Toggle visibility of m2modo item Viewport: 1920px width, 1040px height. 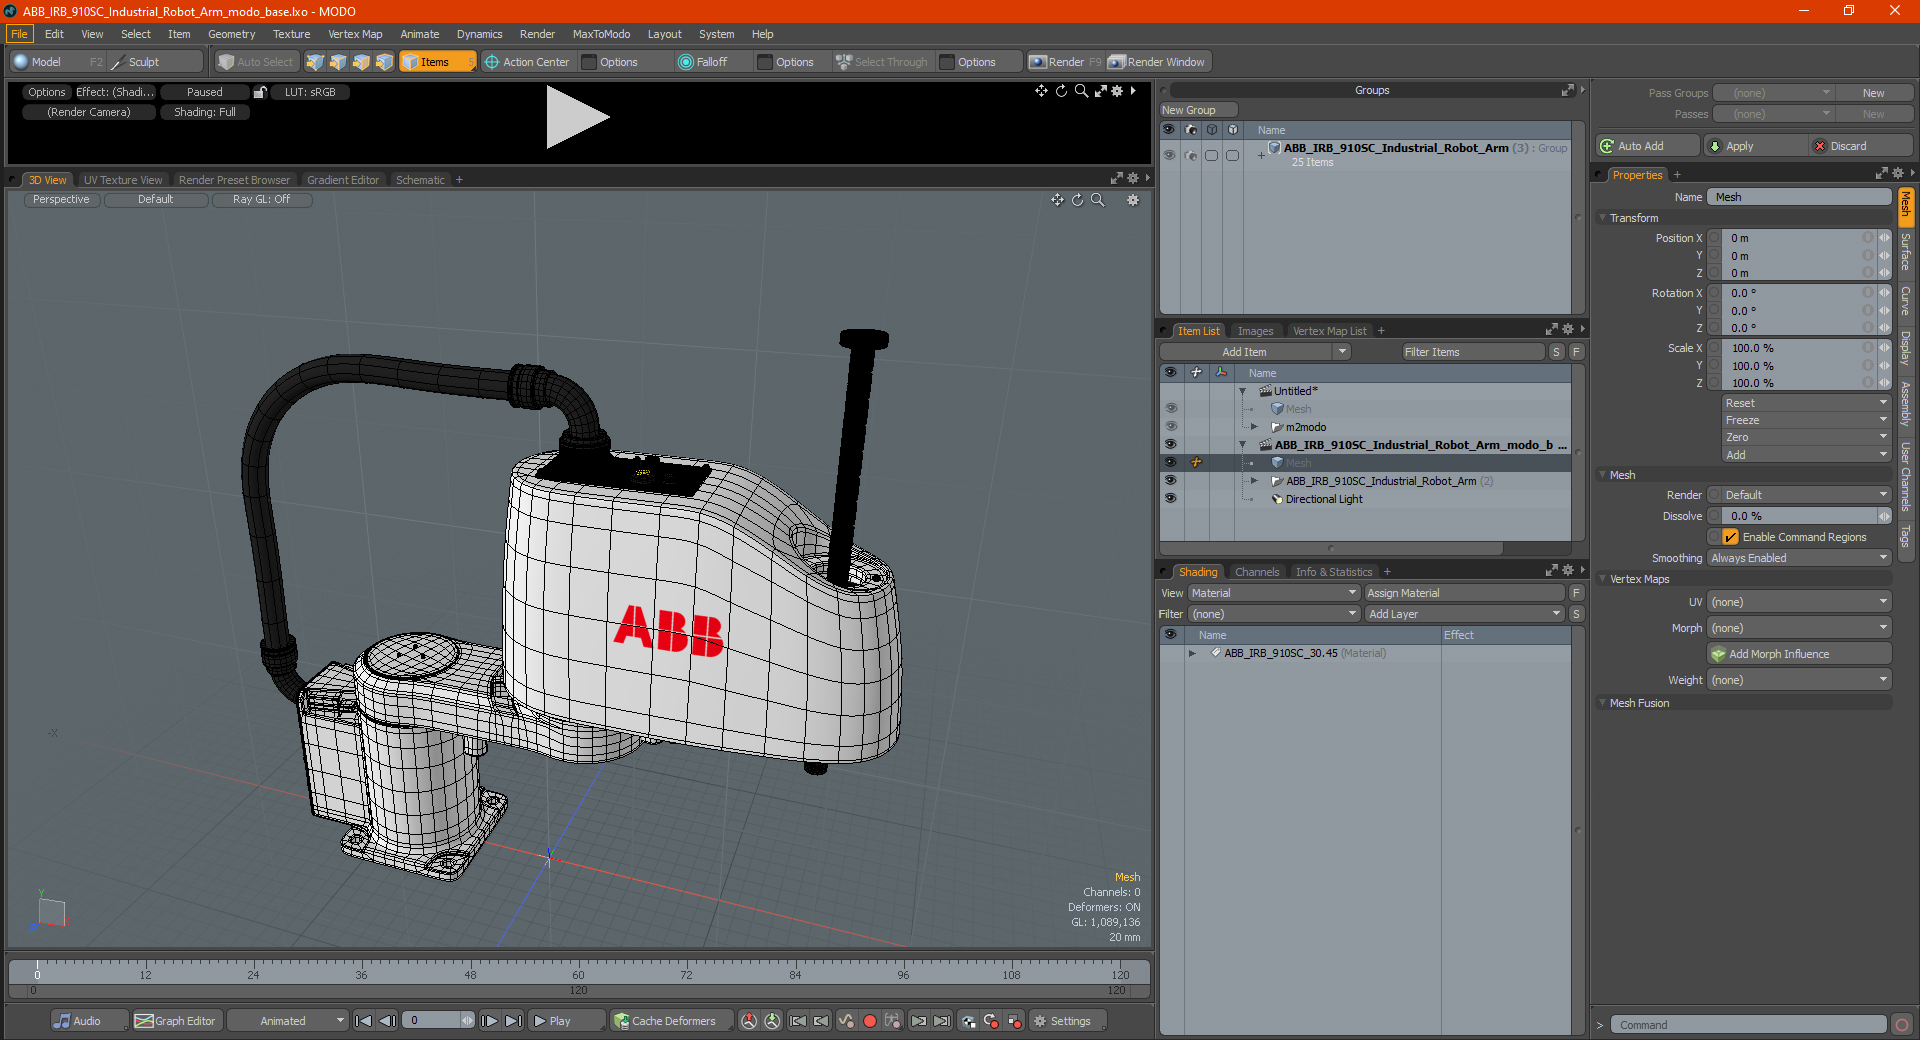[1170, 427]
